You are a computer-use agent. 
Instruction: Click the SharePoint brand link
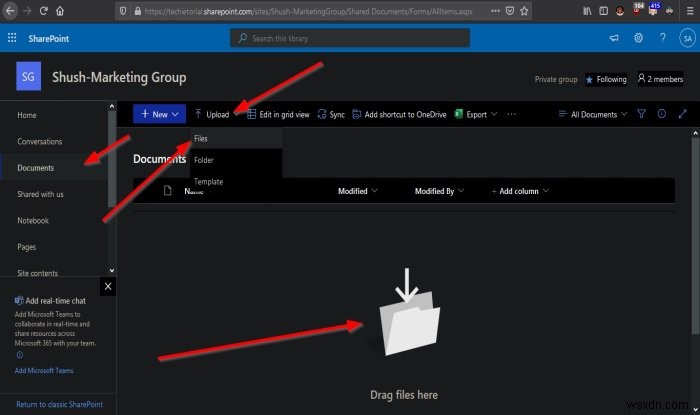click(49, 38)
